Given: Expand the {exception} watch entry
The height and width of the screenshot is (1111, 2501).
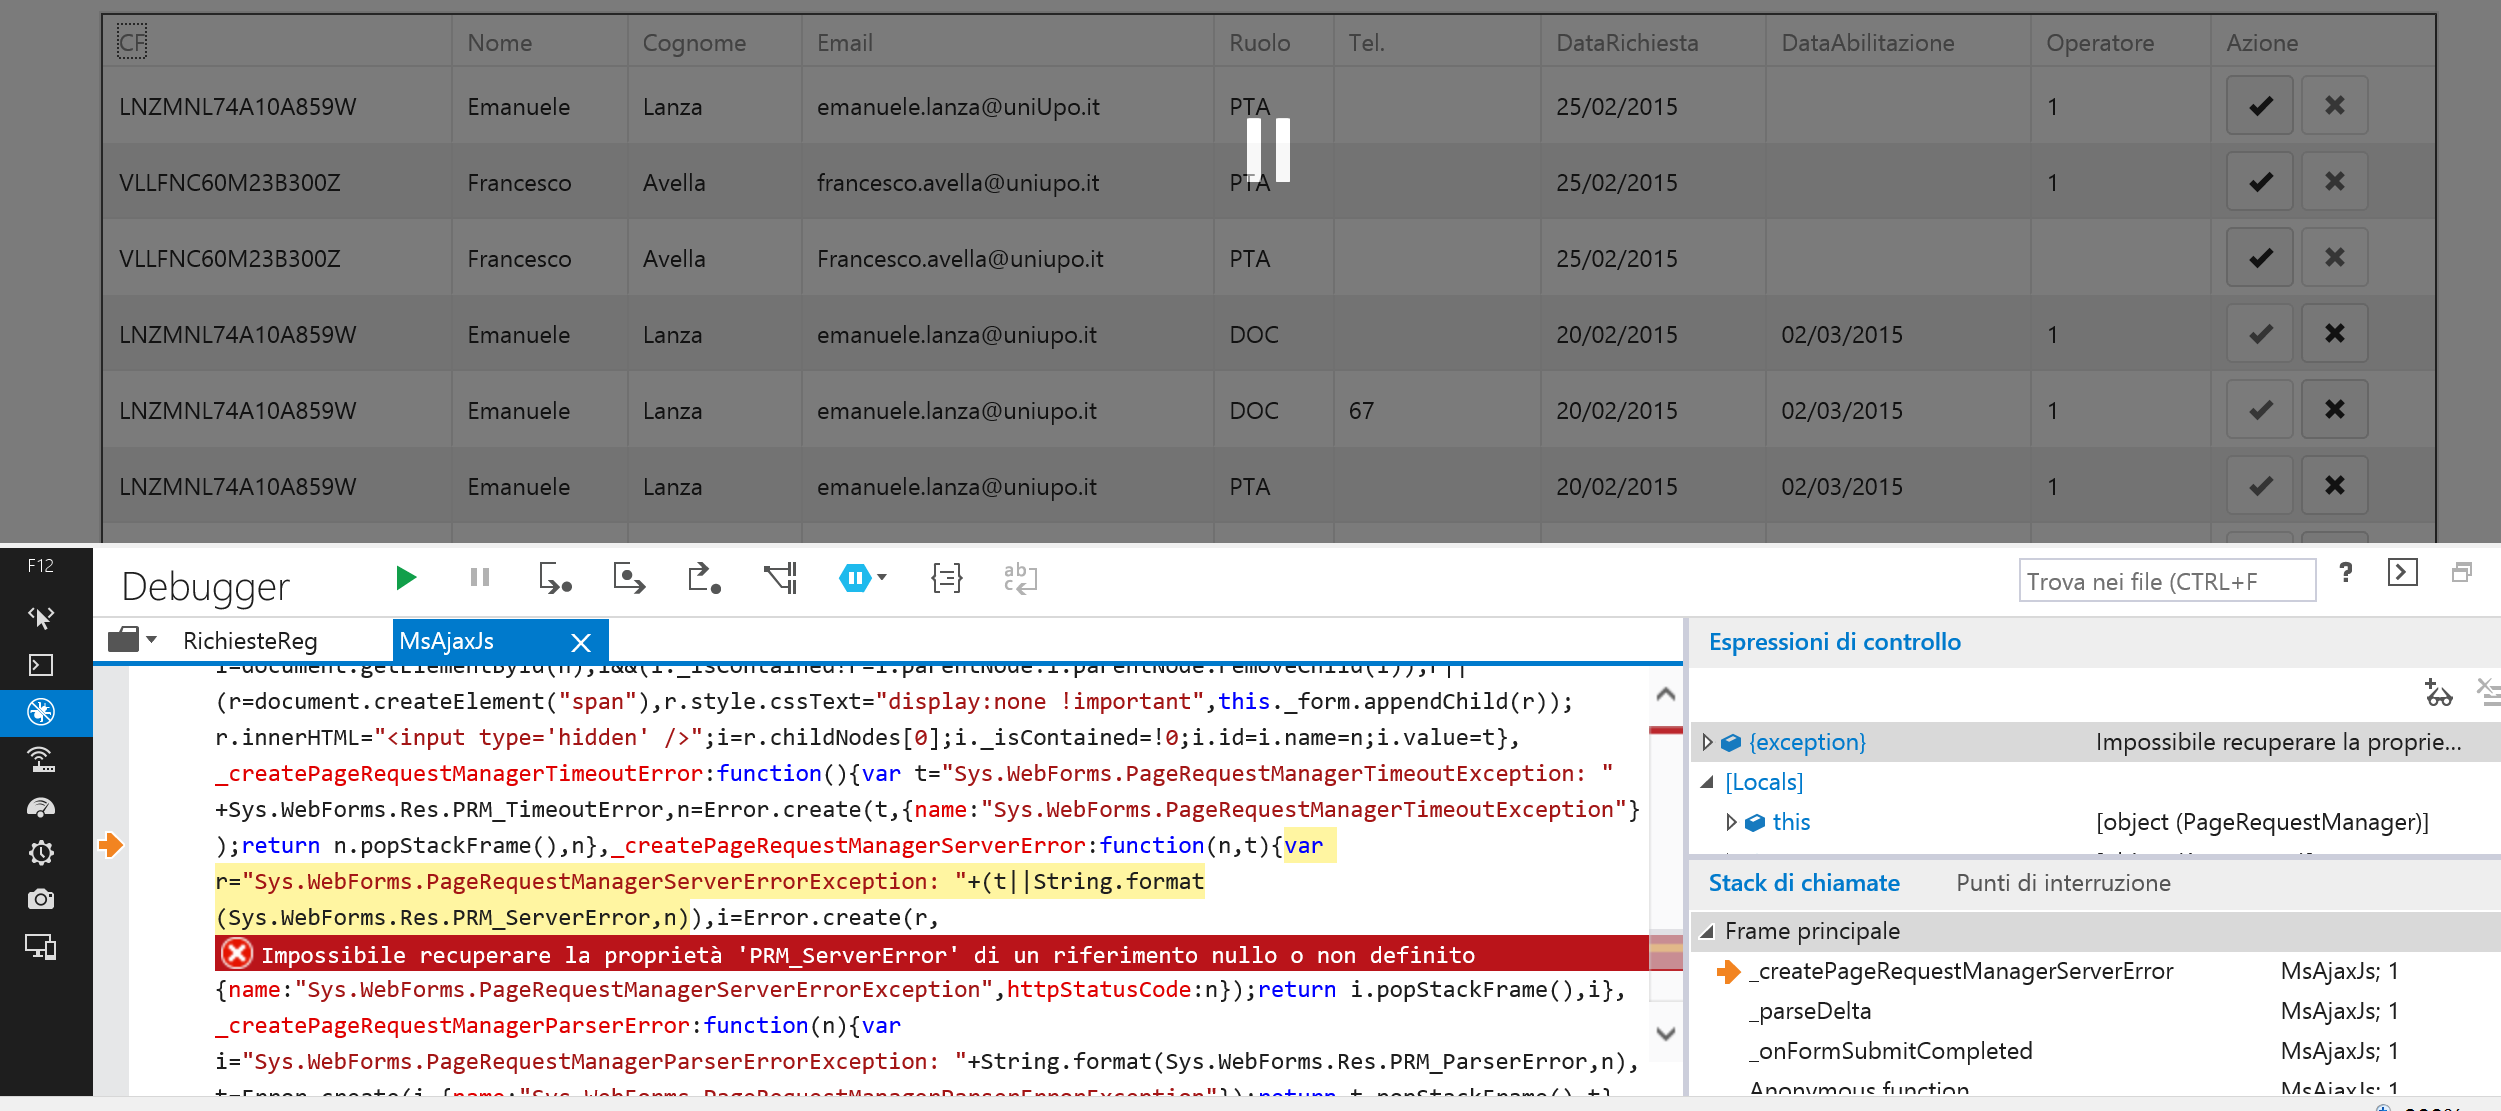Looking at the screenshot, I should (1708, 742).
